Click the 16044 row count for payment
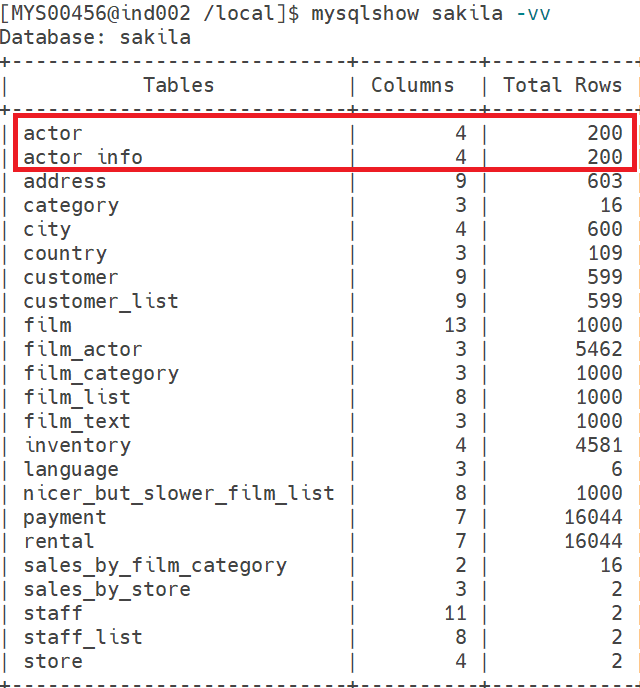Viewport: 640px width, 688px height. click(593, 517)
